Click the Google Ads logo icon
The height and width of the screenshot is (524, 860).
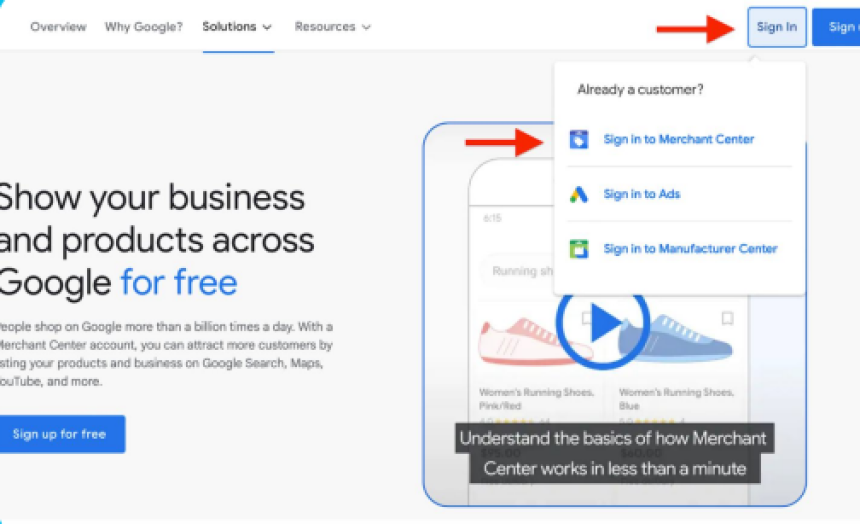[x=579, y=194]
